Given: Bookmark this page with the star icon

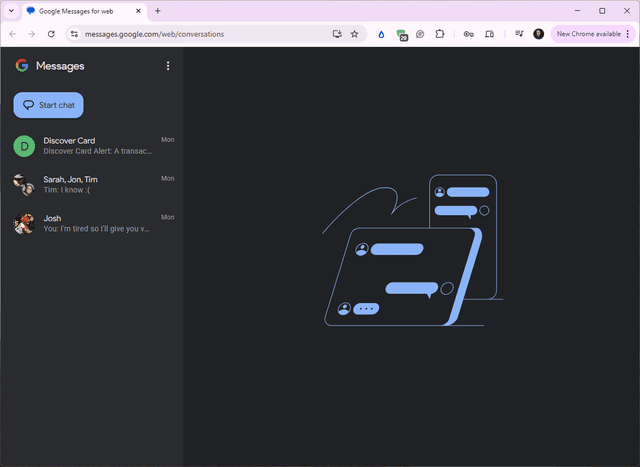Looking at the screenshot, I should coord(354,33).
